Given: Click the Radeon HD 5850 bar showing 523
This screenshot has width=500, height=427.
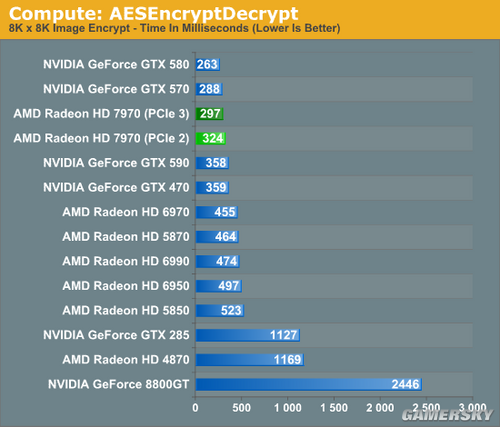Looking at the screenshot, I should pyautogui.click(x=220, y=310).
